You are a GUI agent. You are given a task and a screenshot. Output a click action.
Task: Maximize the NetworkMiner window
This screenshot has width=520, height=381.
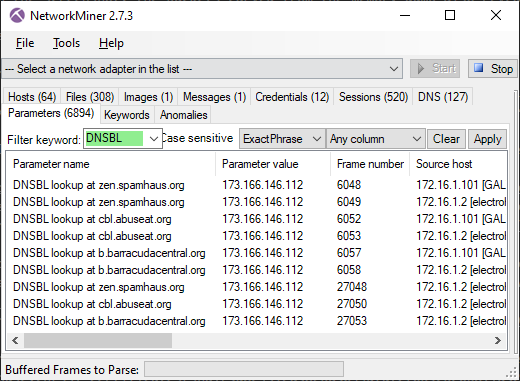click(x=450, y=15)
